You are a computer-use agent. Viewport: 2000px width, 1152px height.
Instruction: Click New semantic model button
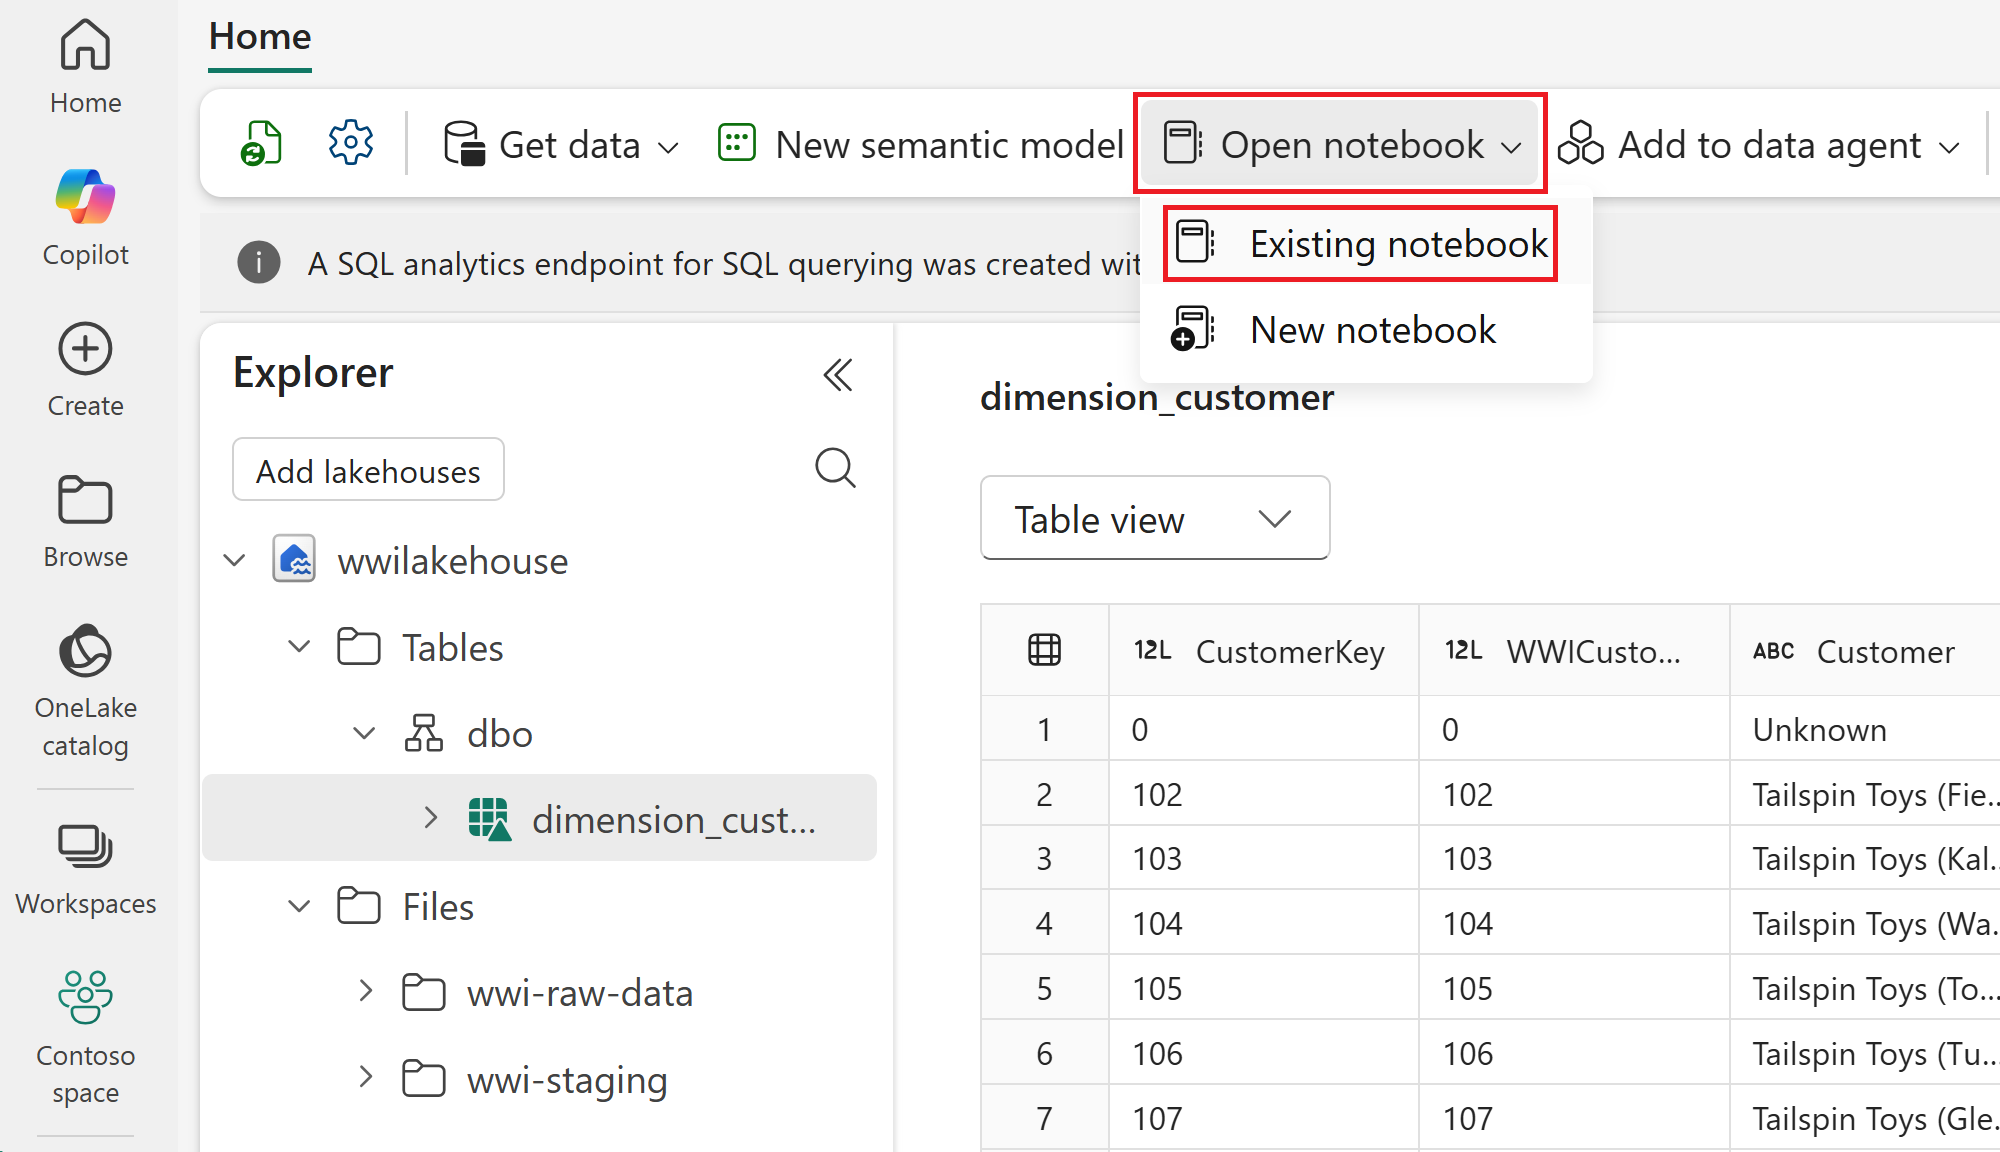921,145
